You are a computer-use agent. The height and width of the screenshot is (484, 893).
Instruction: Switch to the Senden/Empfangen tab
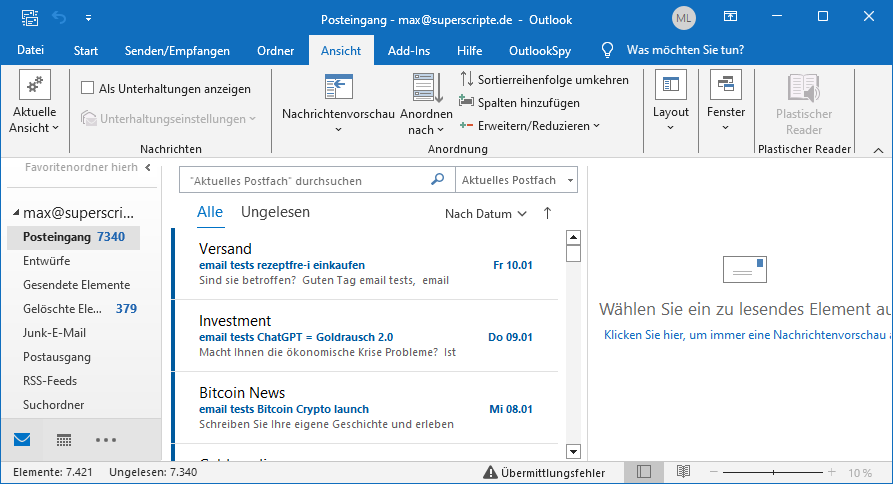pos(177,51)
